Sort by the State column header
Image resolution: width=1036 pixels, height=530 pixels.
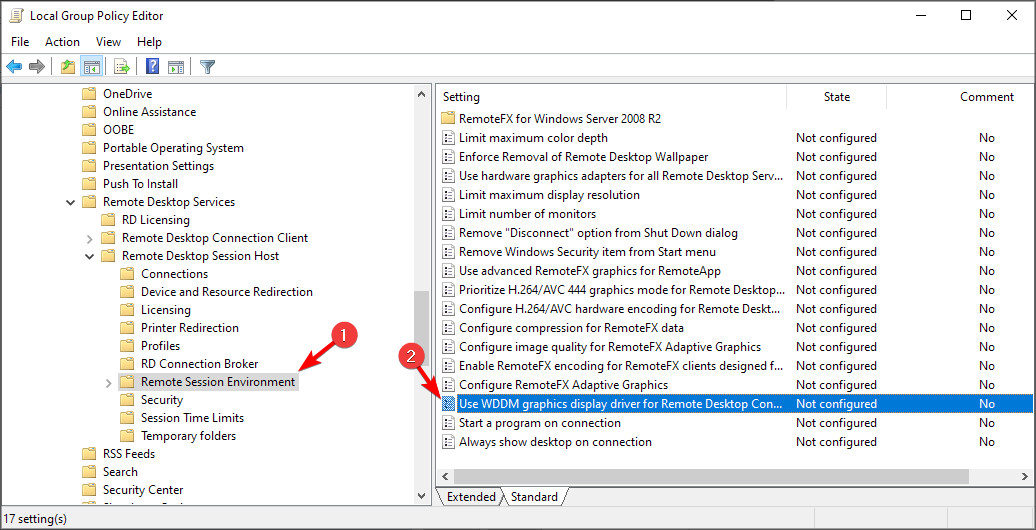(x=836, y=96)
